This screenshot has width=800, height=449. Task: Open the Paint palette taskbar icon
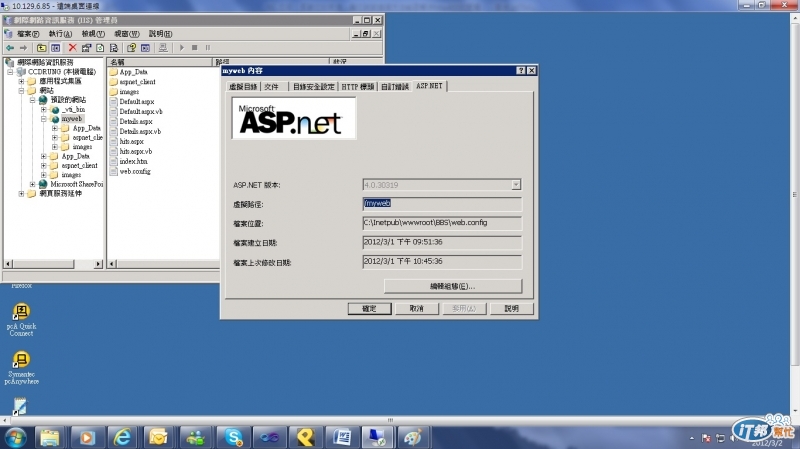pos(413,438)
